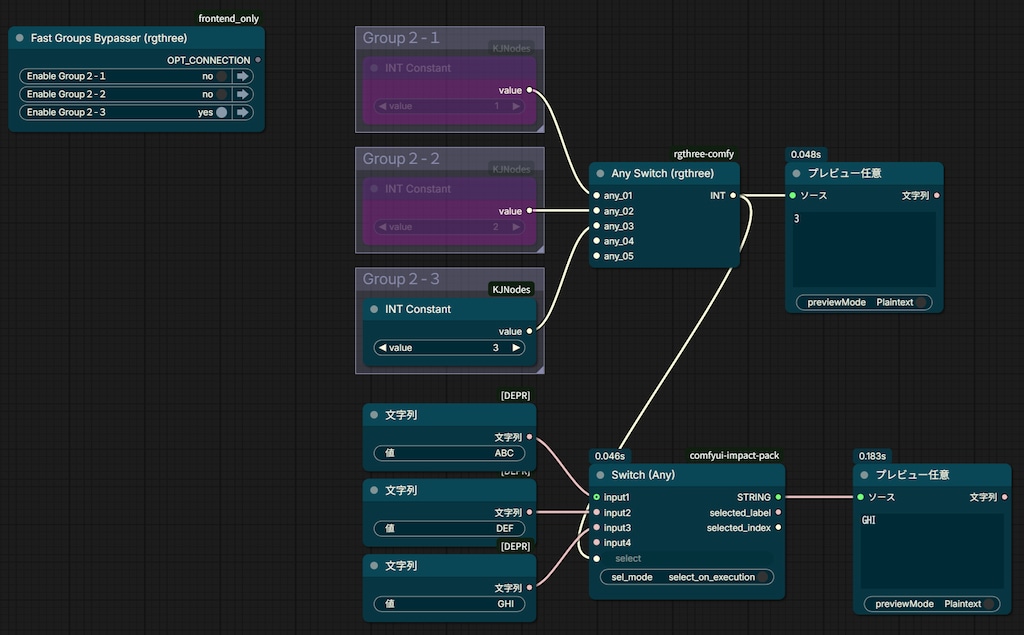Click the select input slot on Switch (Any)

[597, 559]
